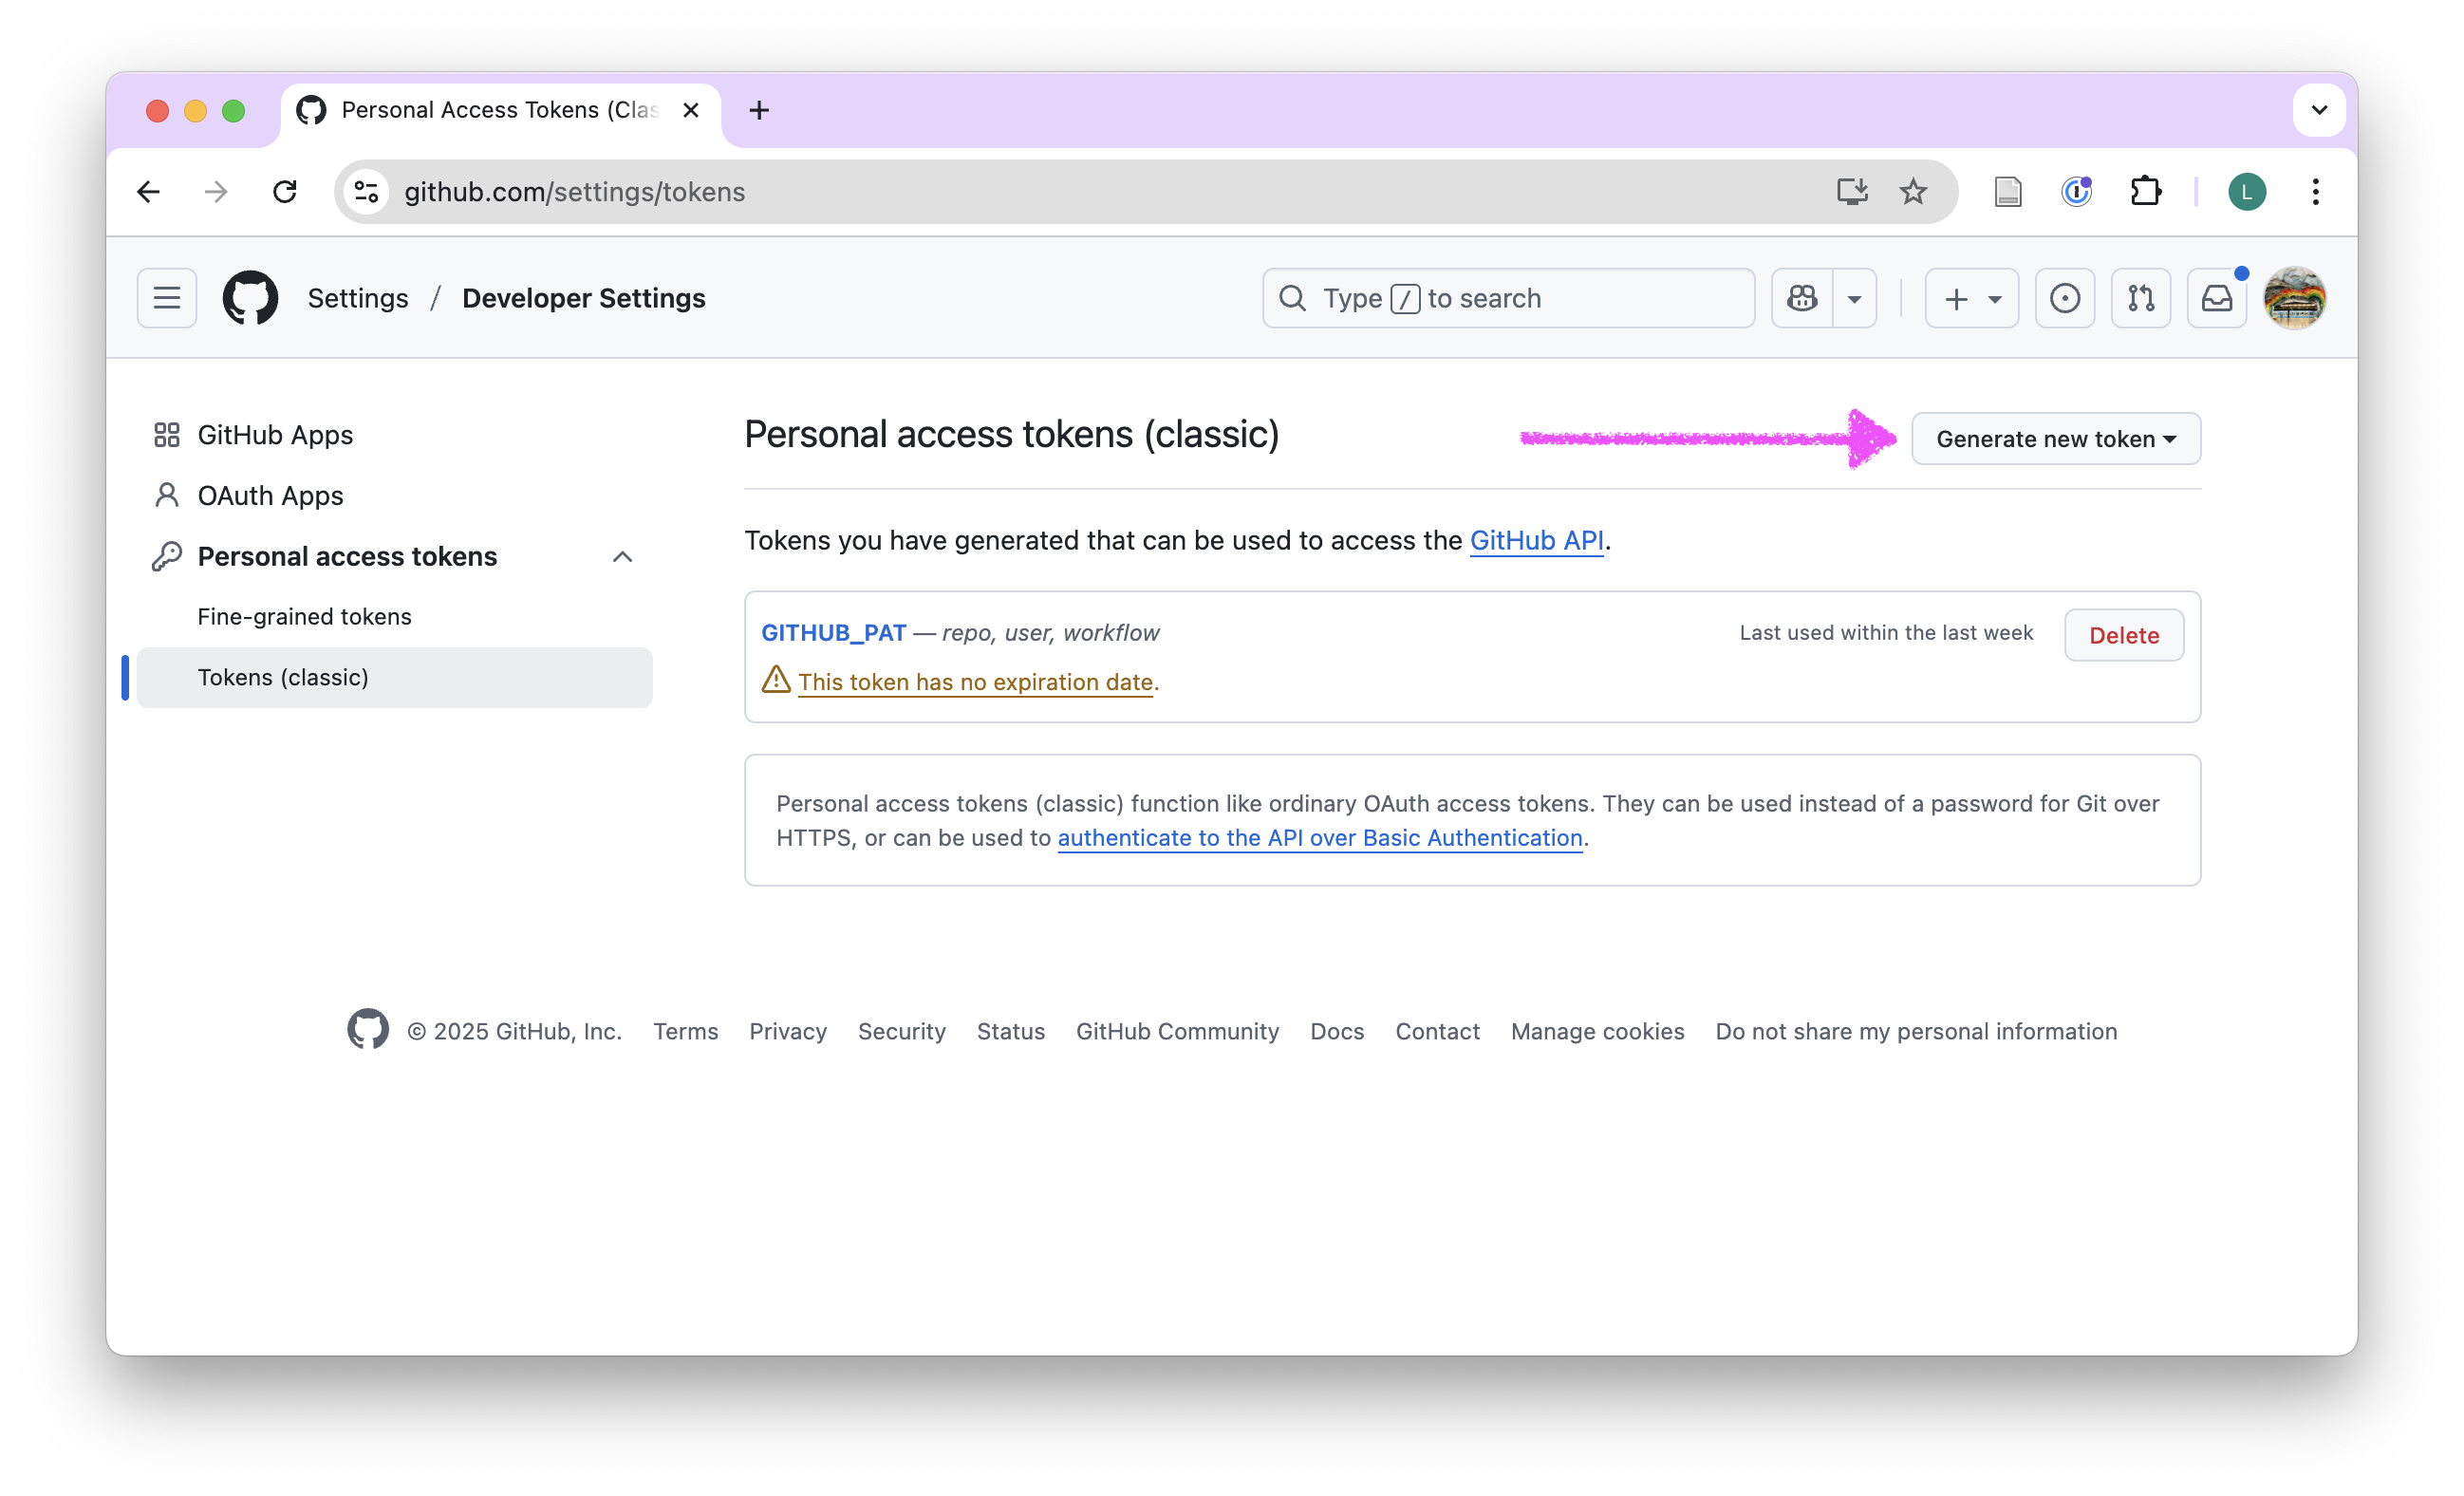The width and height of the screenshot is (2464, 1496).
Task: Open the Issues icon in header
Action: pos(2065,298)
